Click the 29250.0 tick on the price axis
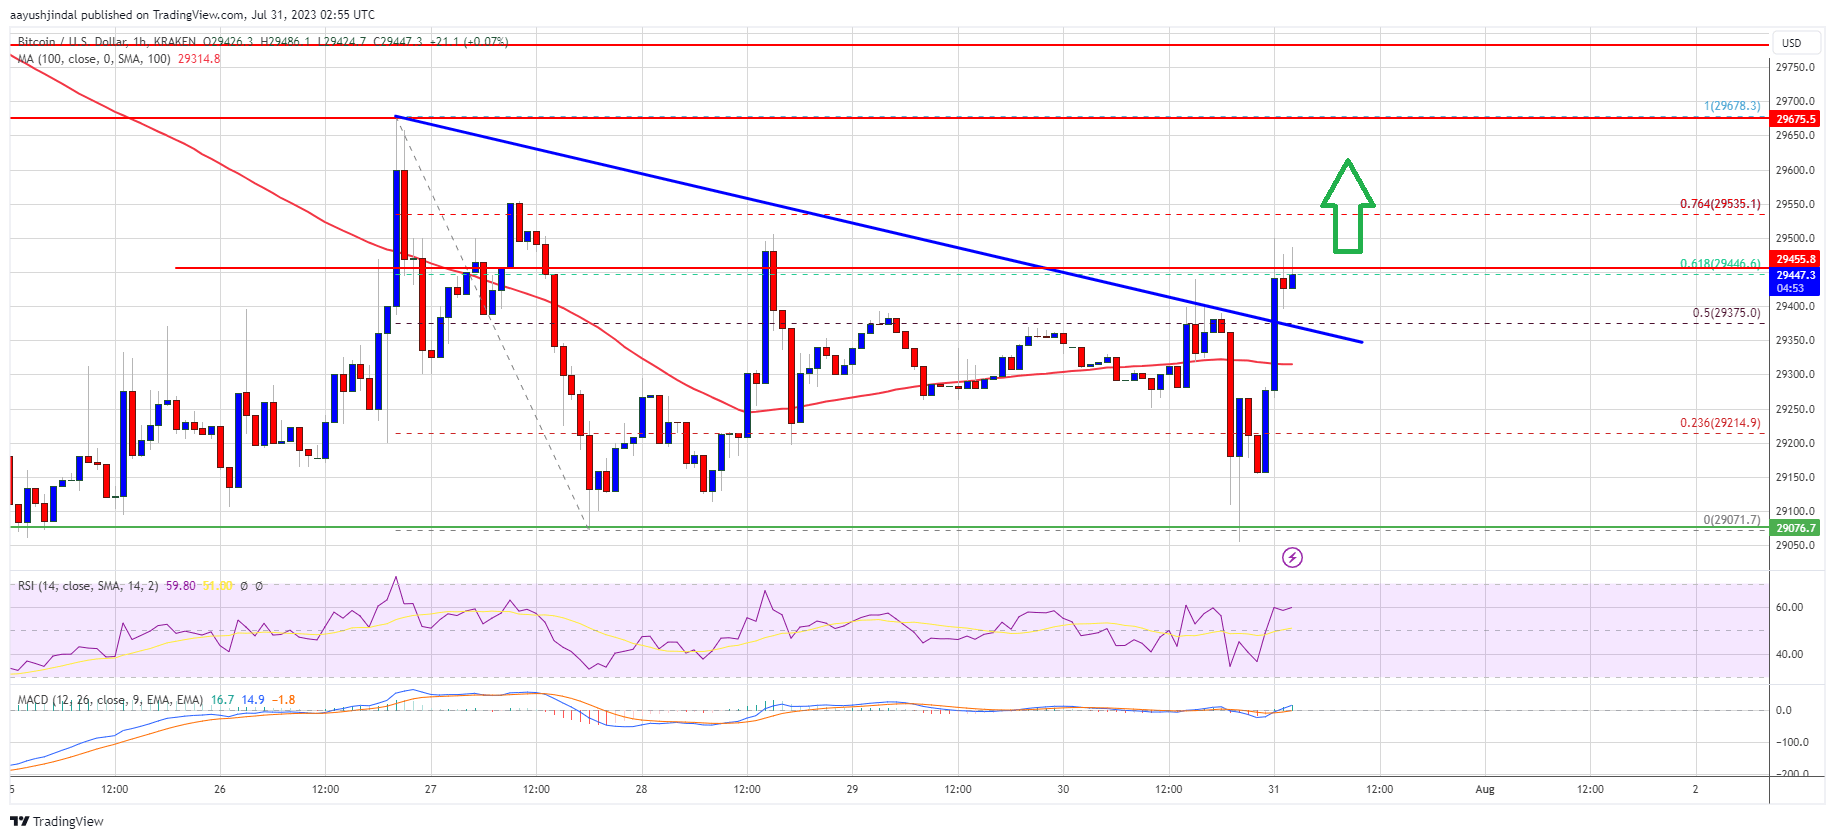This screenshot has width=1835, height=839. click(1795, 409)
